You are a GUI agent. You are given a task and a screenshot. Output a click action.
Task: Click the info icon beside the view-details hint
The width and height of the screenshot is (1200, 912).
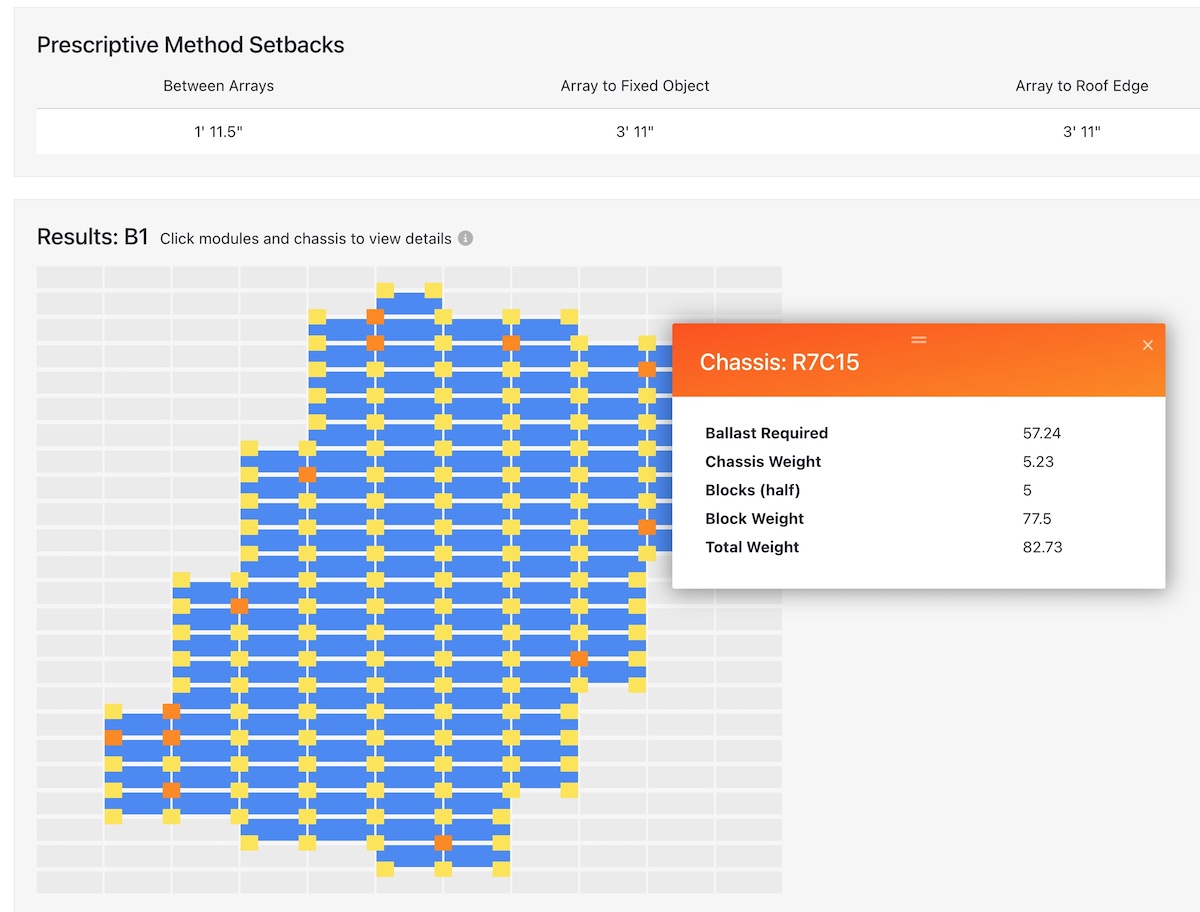[465, 239]
